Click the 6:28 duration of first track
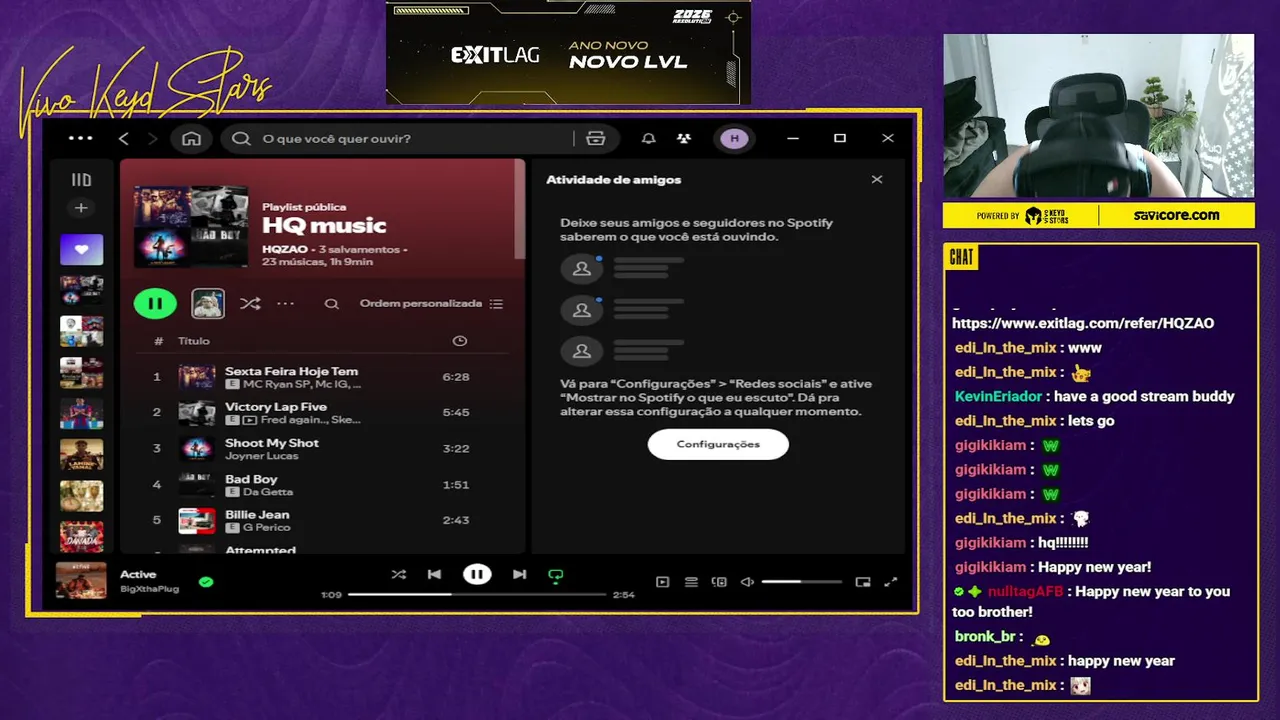The width and height of the screenshot is (1280, 720). click(x=456, y=377)
